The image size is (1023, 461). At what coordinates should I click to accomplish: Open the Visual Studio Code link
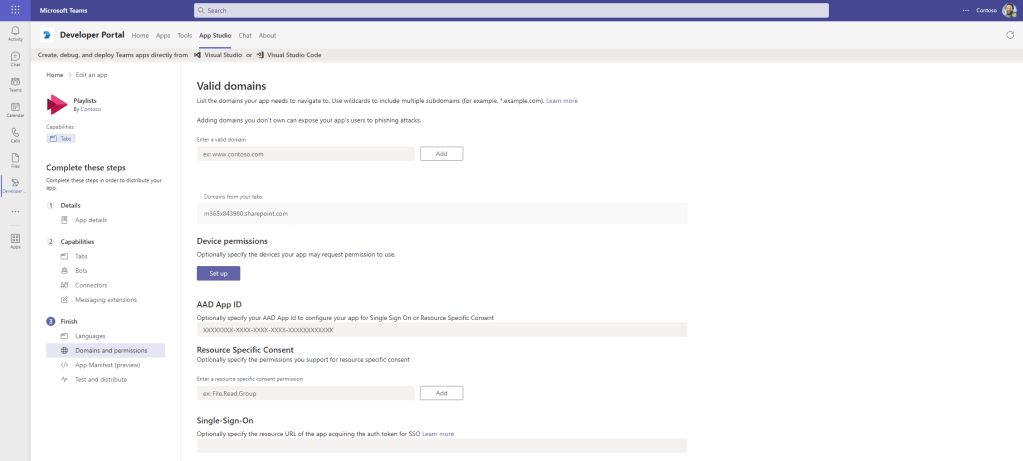(x=292, y=55)
